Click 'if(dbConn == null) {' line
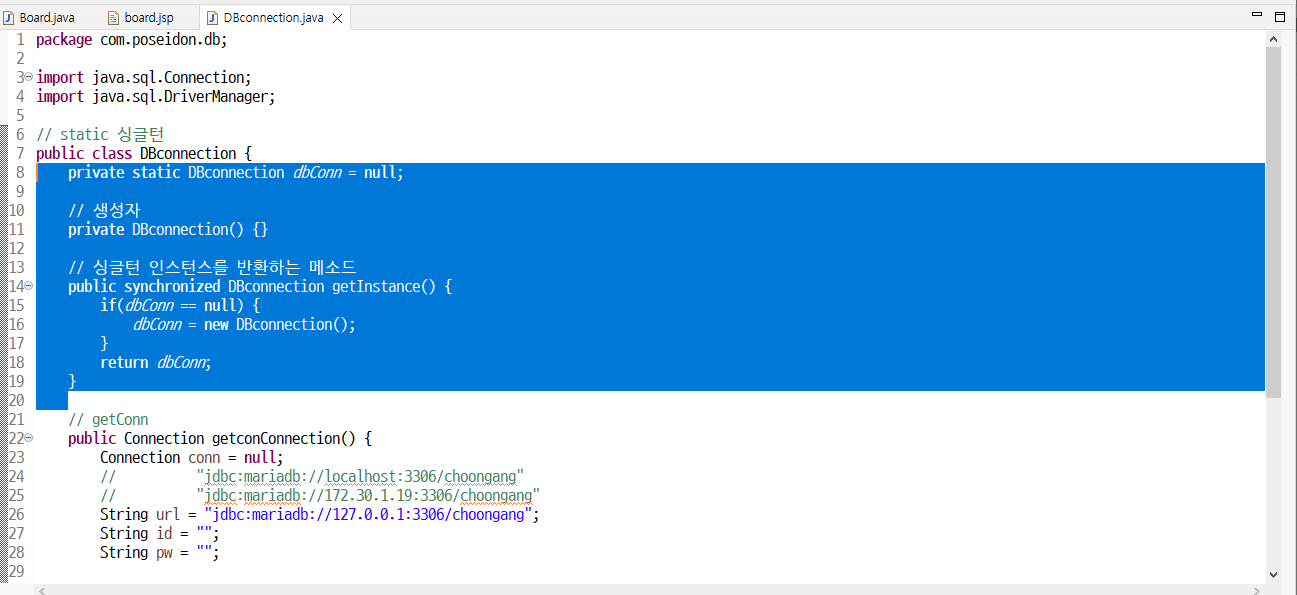This screenshot has width=1297, height=595. [x=180, y=306]
